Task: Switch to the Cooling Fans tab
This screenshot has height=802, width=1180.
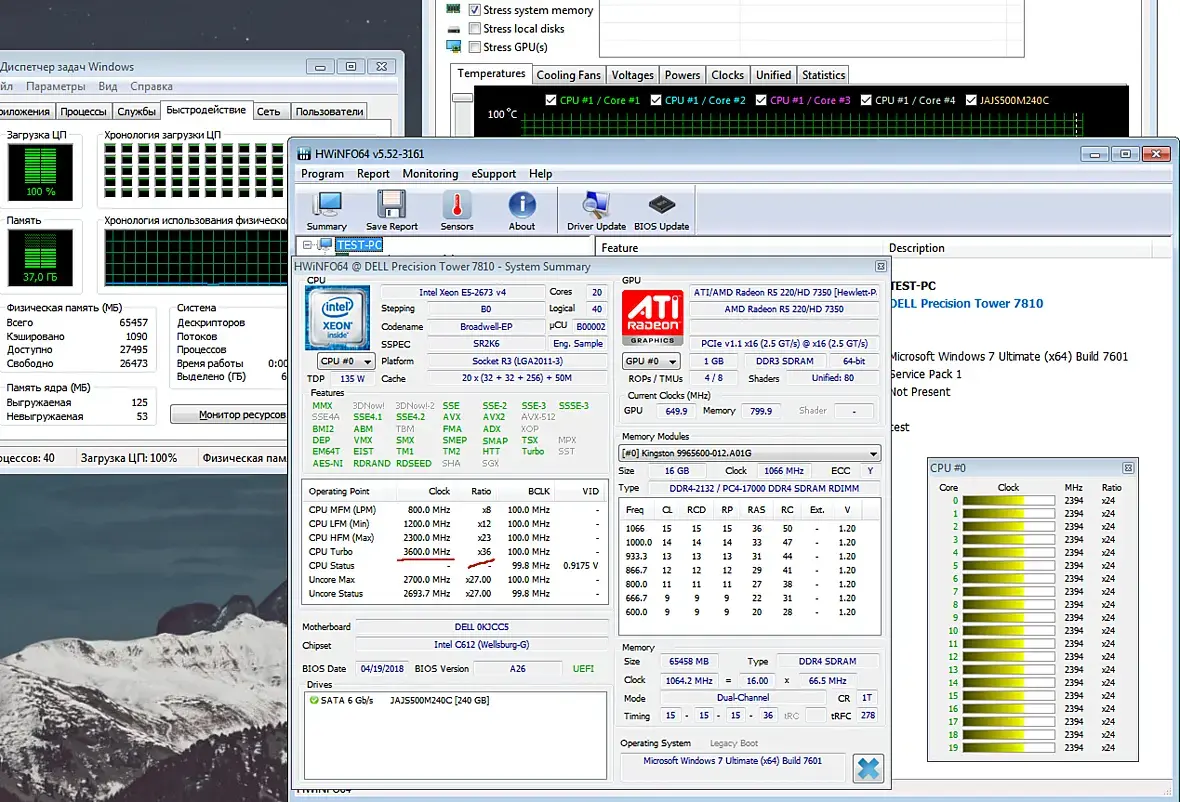Action: [x=568, y=75]
